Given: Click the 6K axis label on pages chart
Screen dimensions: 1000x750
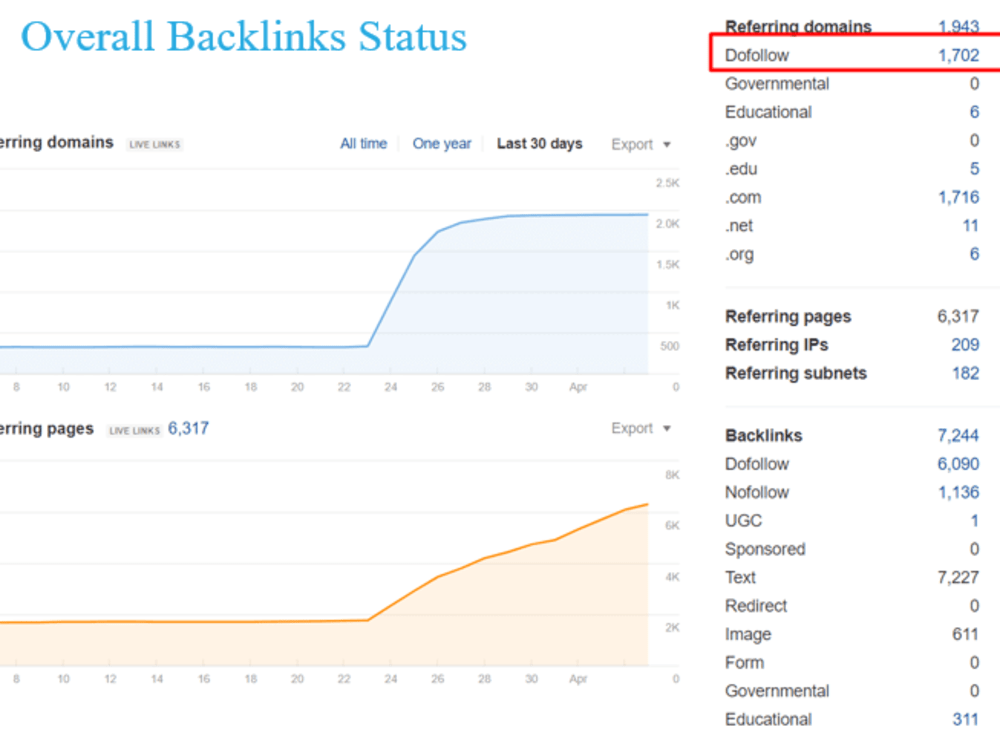Looking at the screenshot, I should [672, 526].
